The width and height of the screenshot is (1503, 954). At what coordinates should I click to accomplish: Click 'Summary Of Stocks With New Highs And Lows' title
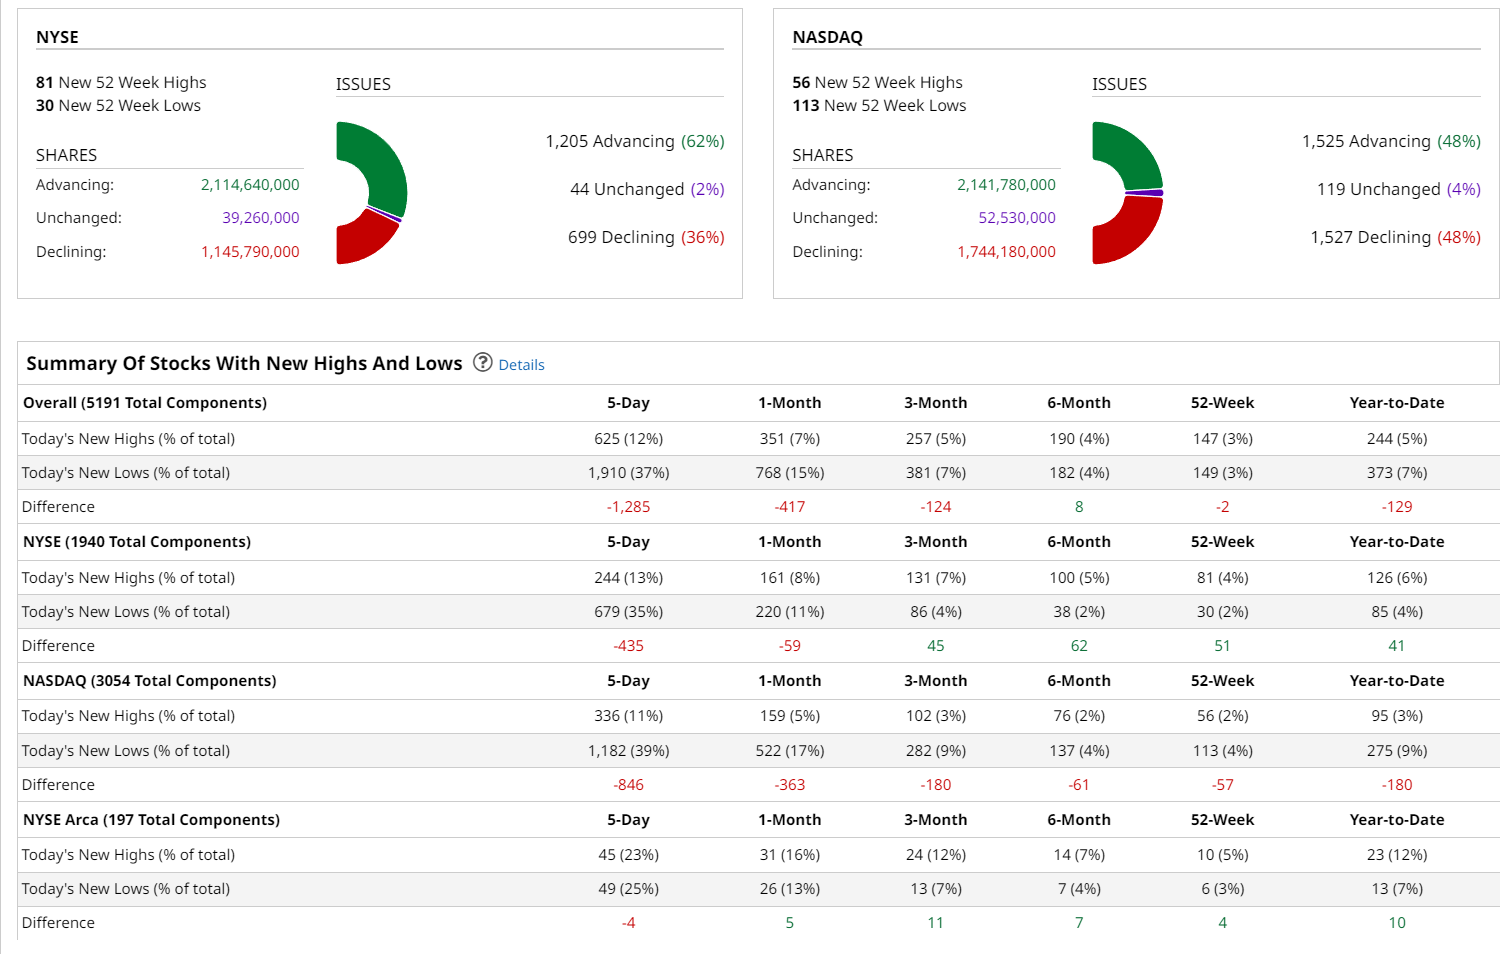pyautogui.click(x=244, y=363)
